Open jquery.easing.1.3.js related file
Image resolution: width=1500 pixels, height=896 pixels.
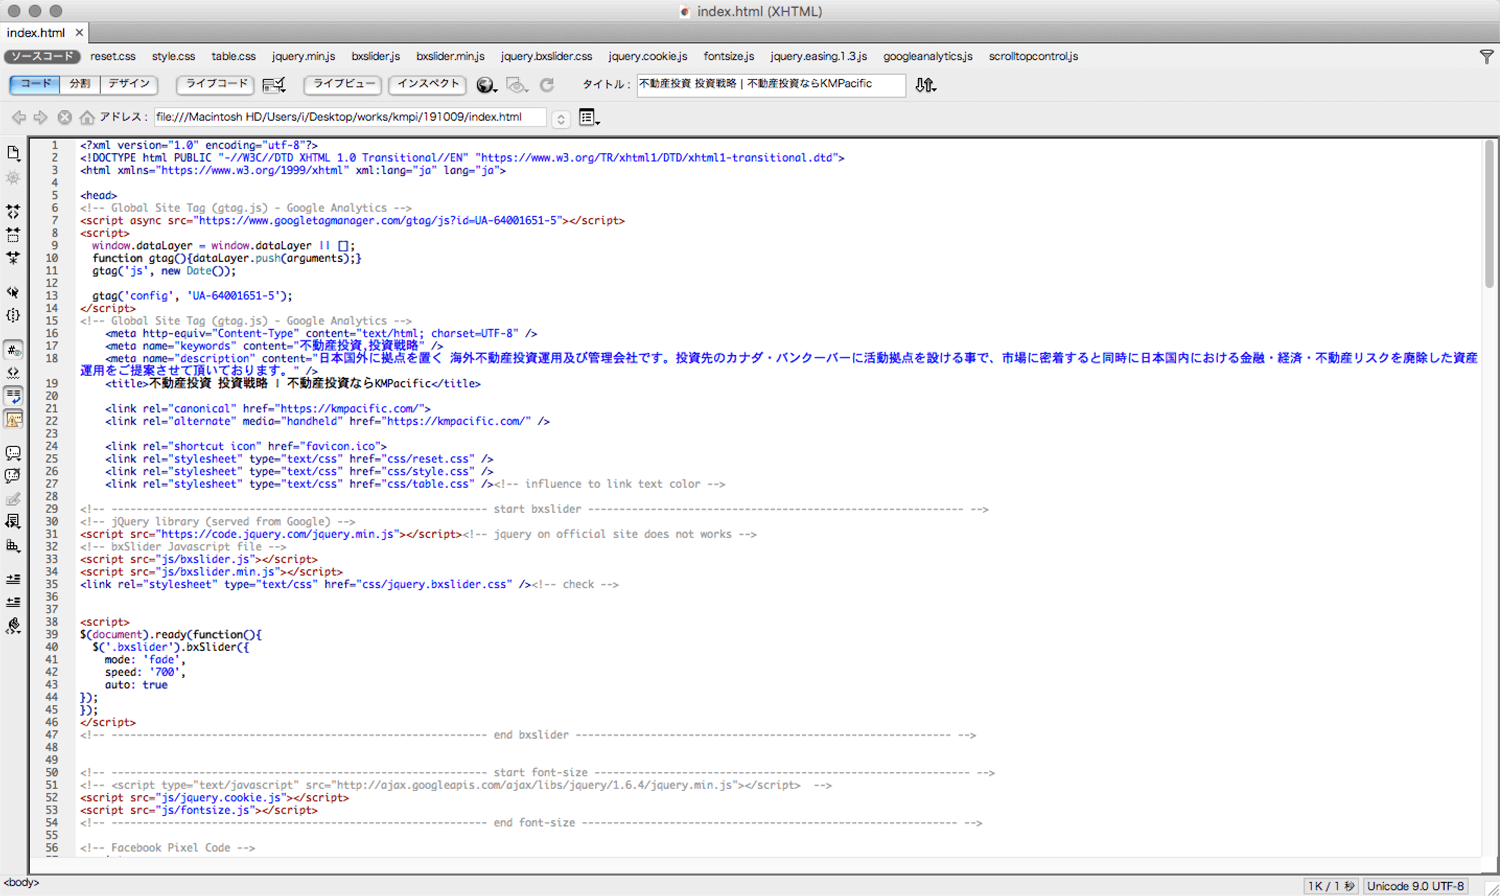[x=818, y=57]
